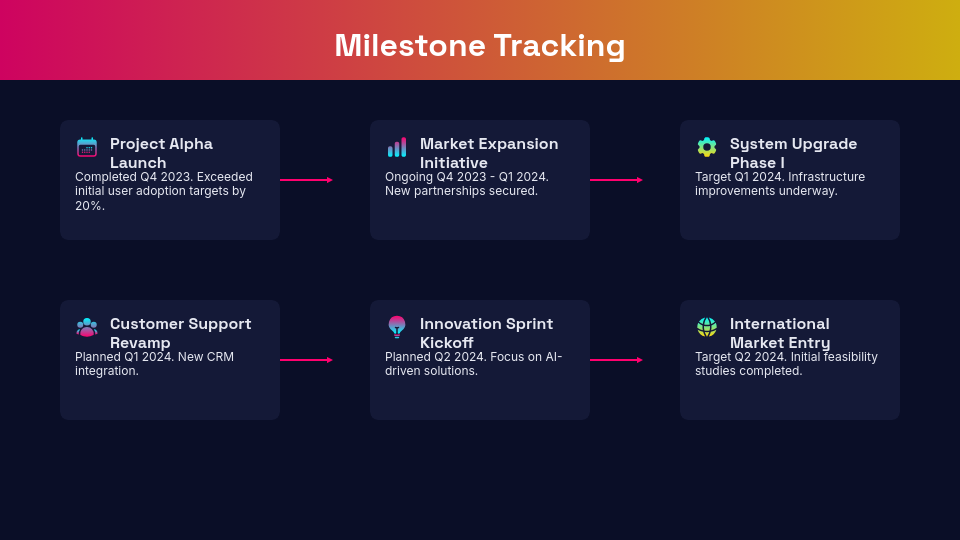Select the arrow pointing toward System Upgrade card

616,180
